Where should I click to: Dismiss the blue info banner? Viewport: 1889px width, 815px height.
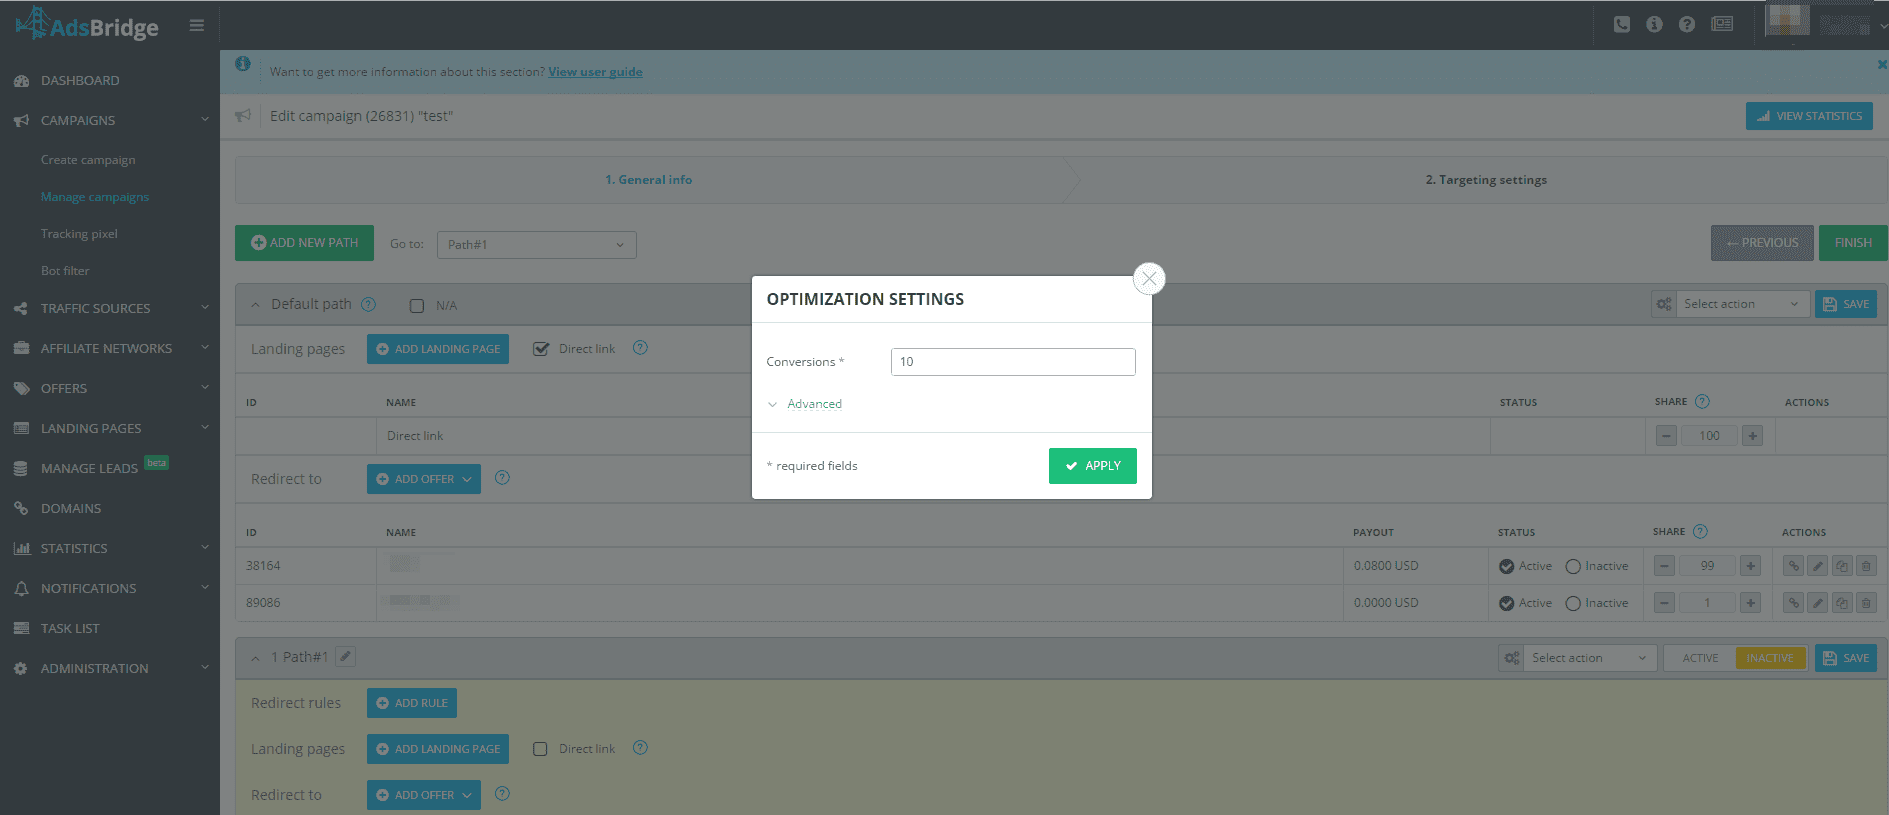point(1882,64)
